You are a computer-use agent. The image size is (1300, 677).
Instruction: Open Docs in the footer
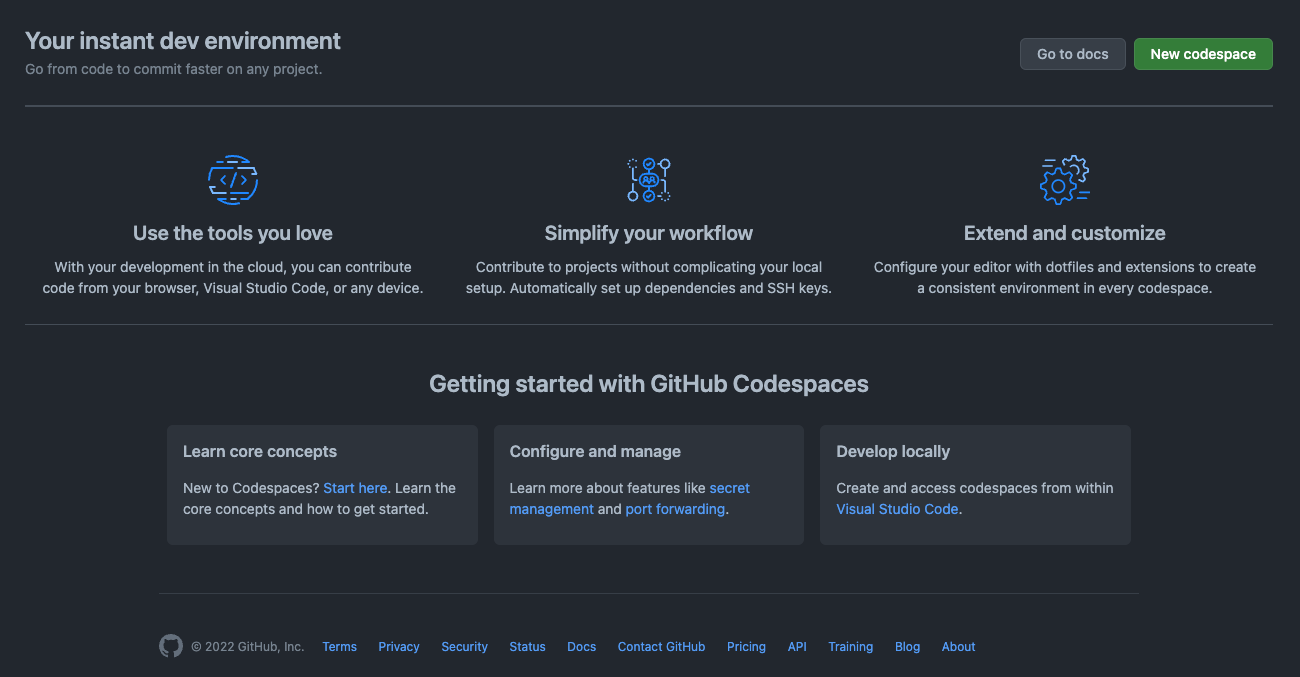[x=582, y=647]
